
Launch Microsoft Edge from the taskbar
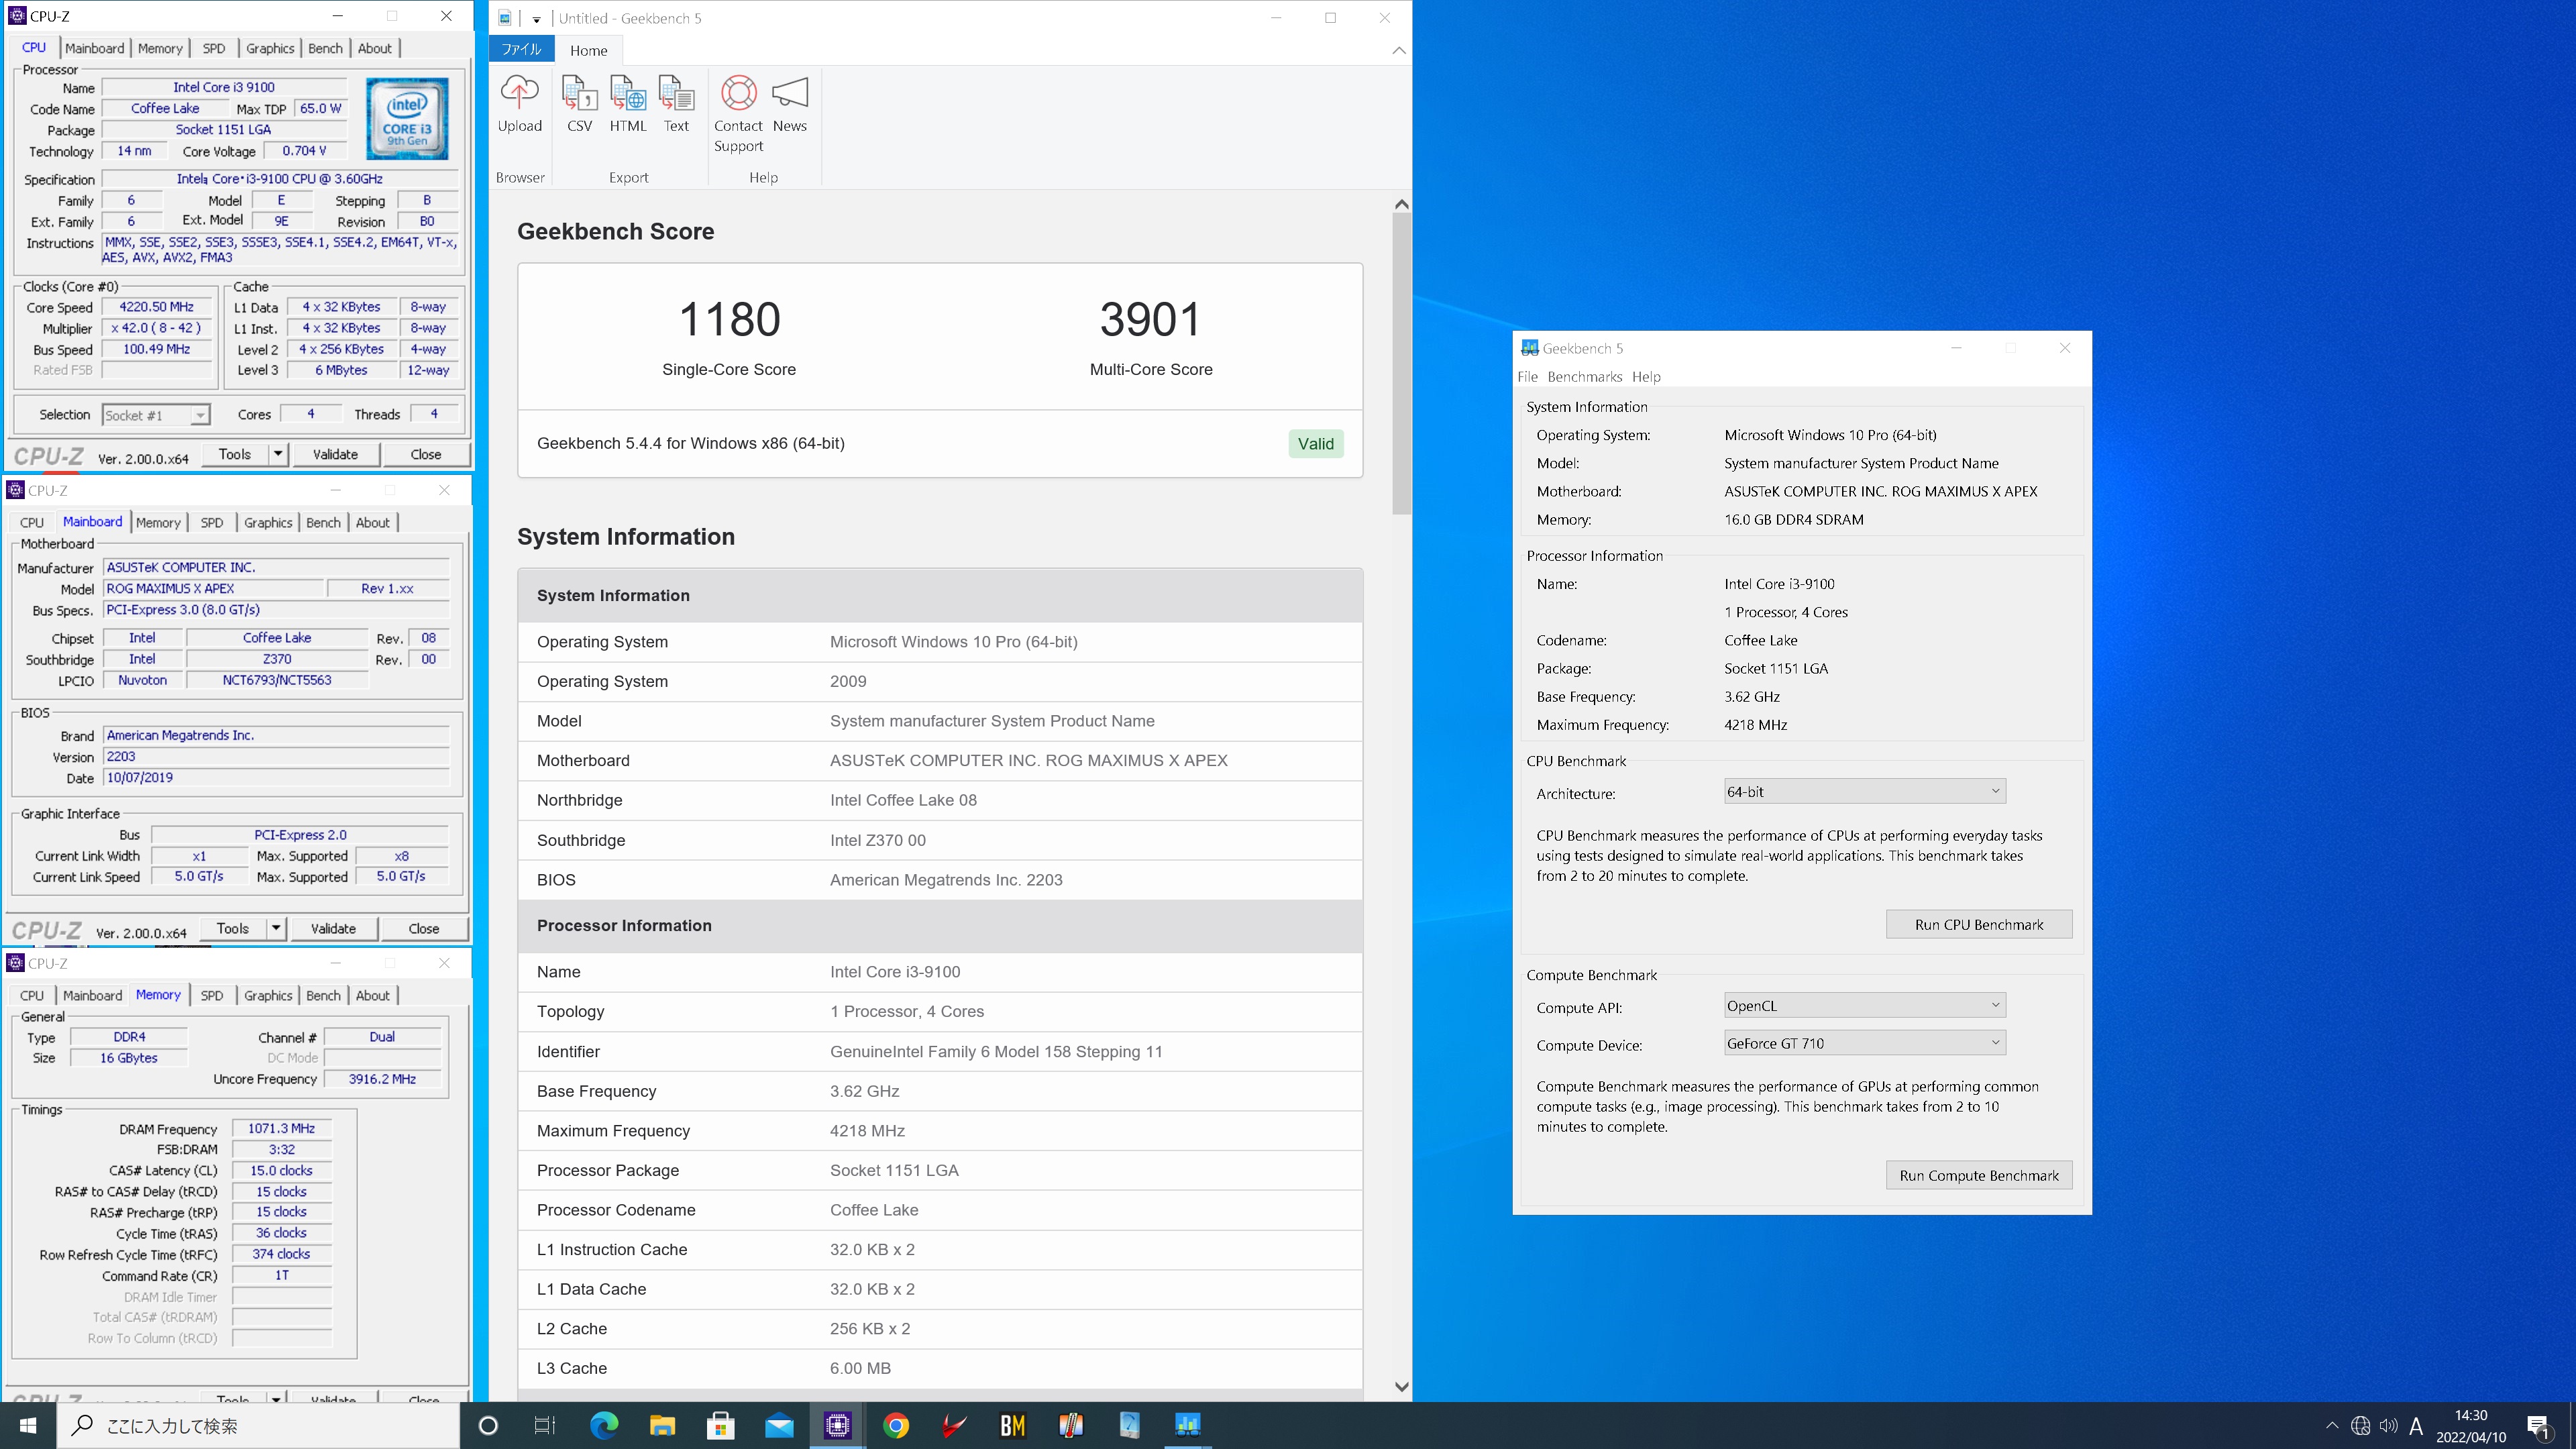click(x=604, y=1425)
